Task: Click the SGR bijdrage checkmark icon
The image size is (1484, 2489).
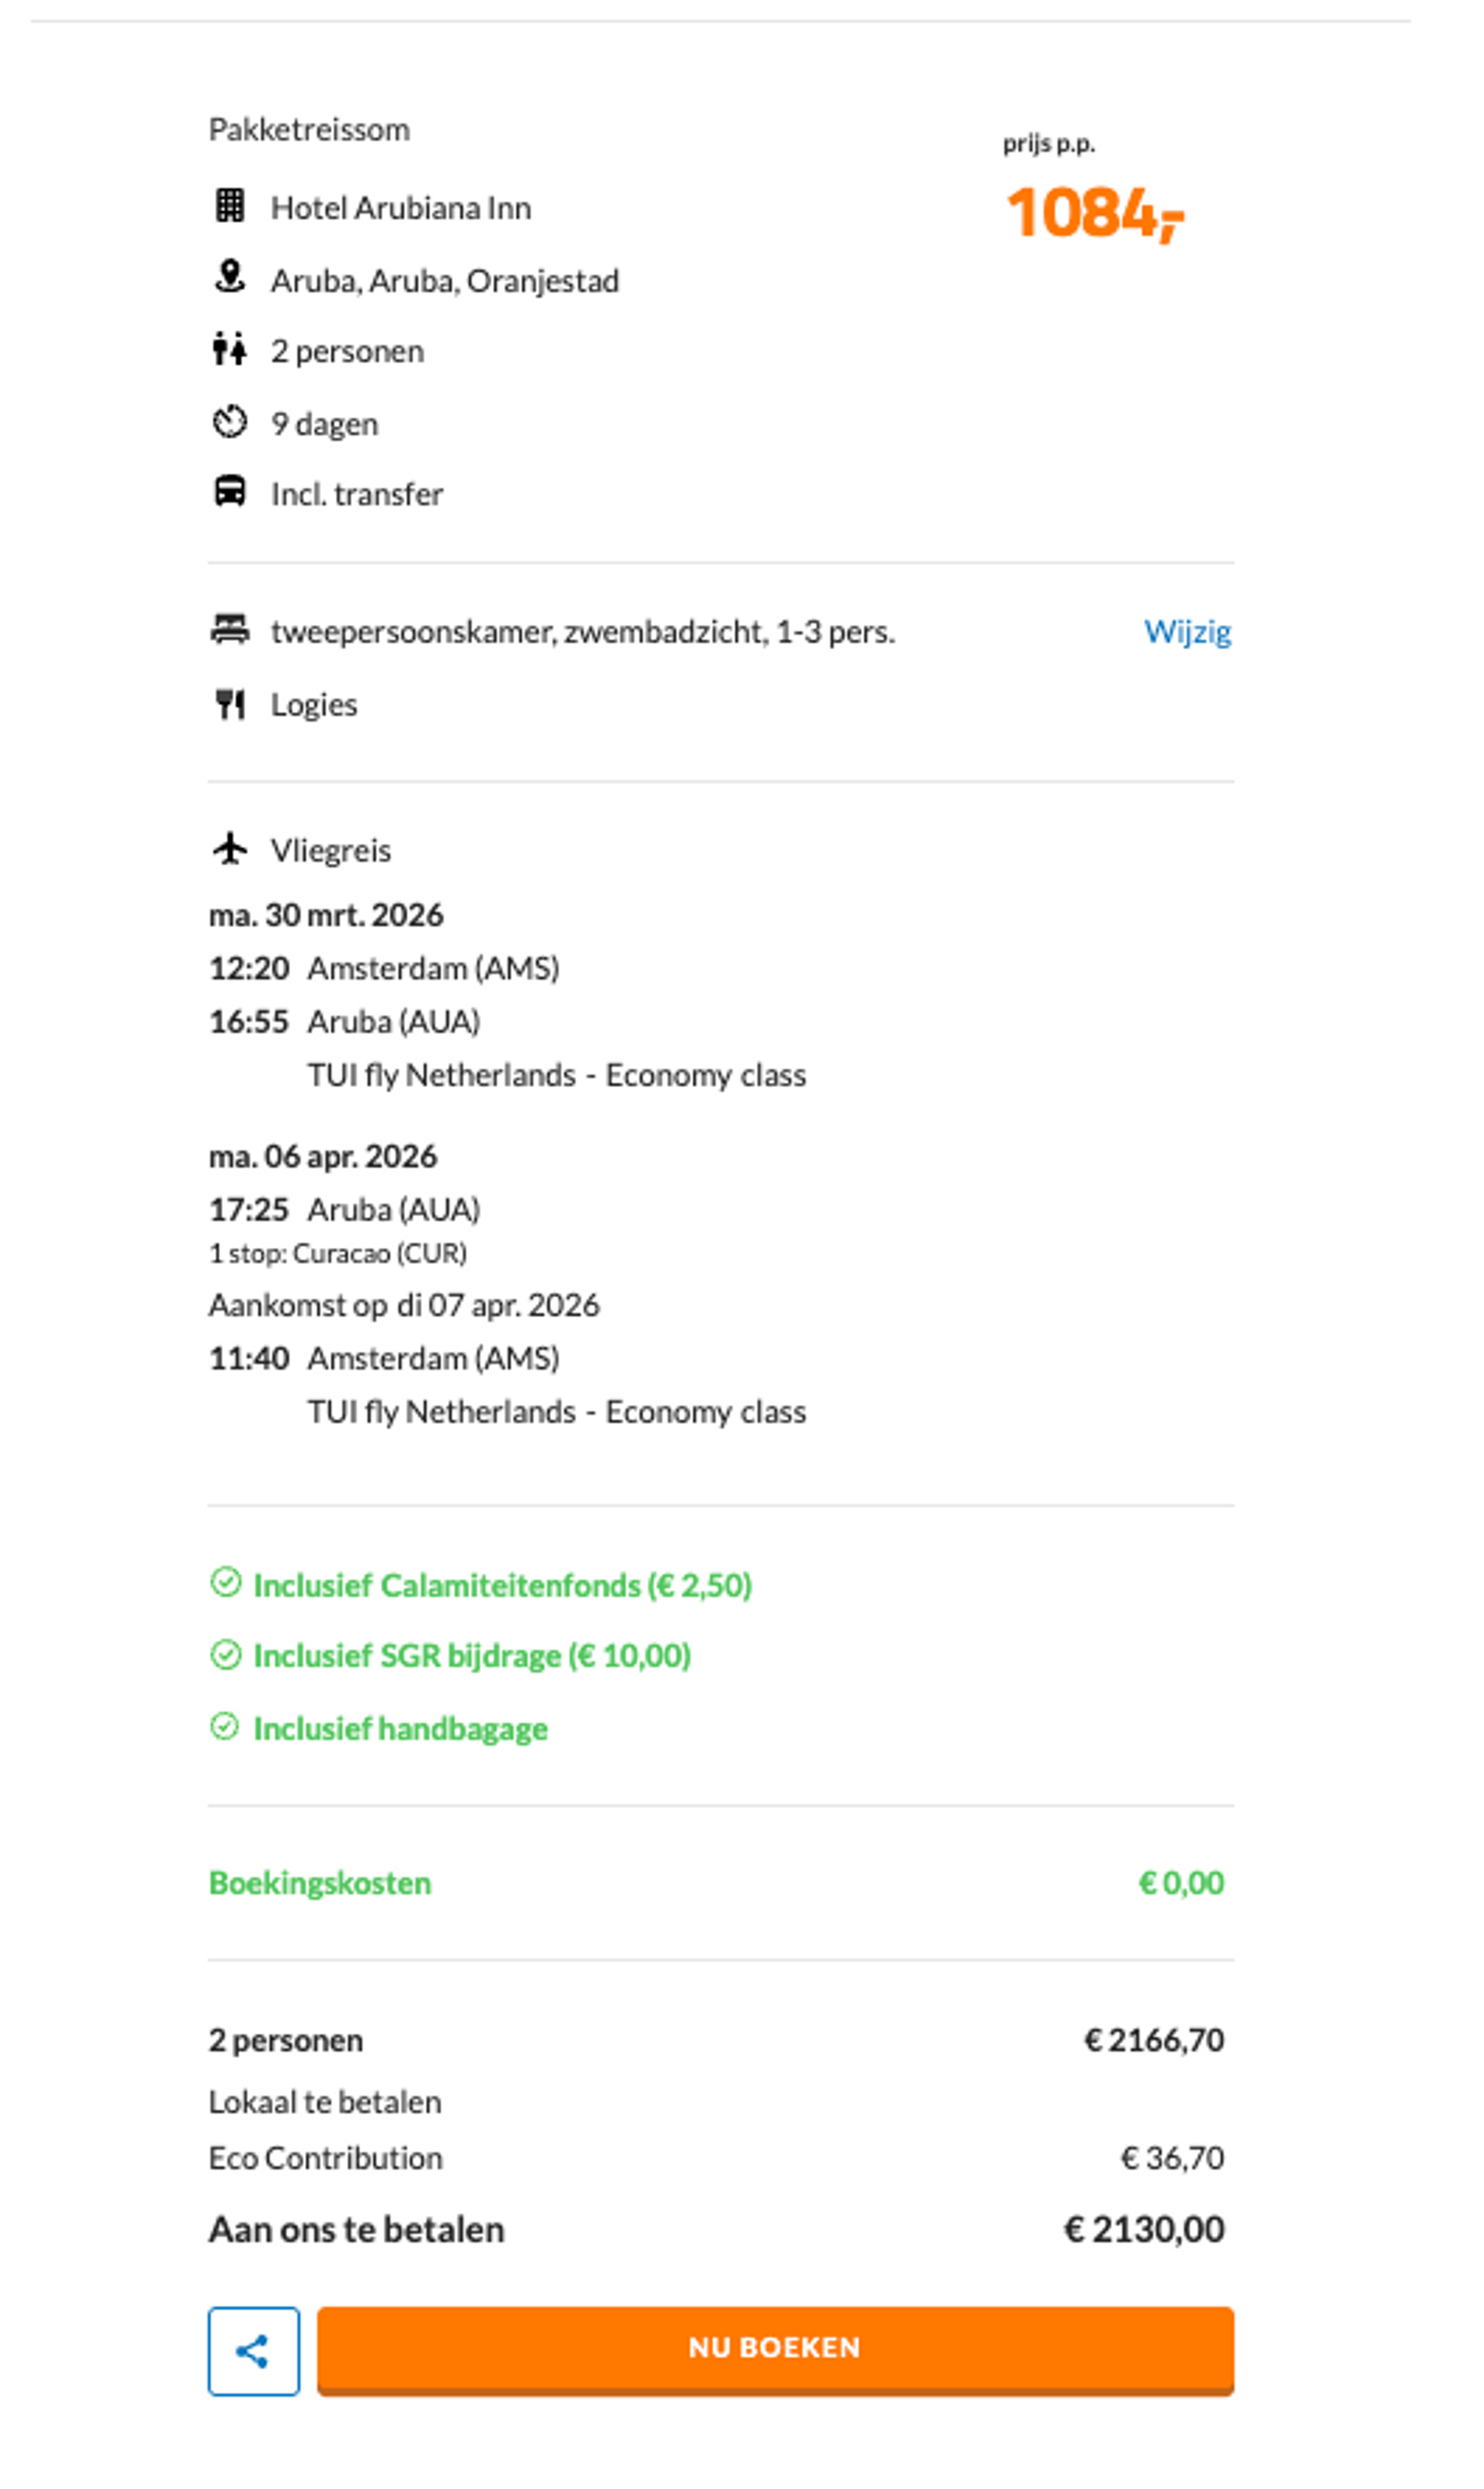Action: (x=226, y=1655)
